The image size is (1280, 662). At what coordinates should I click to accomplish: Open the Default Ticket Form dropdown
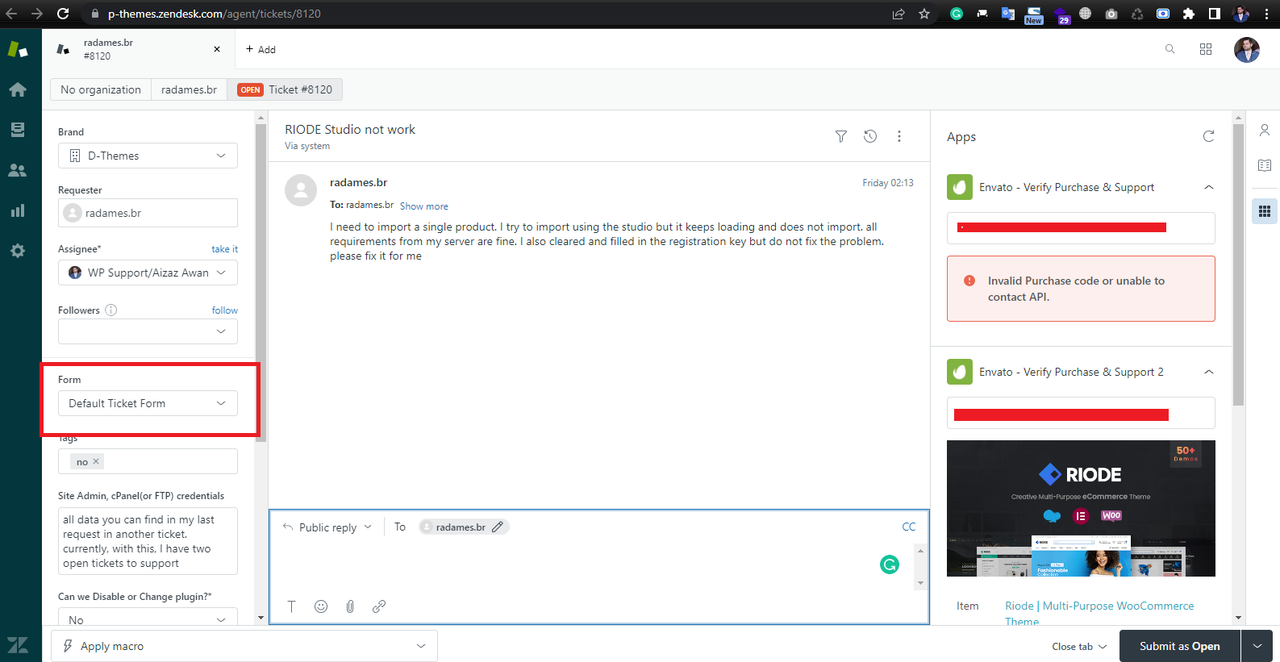tap(148, 403)
